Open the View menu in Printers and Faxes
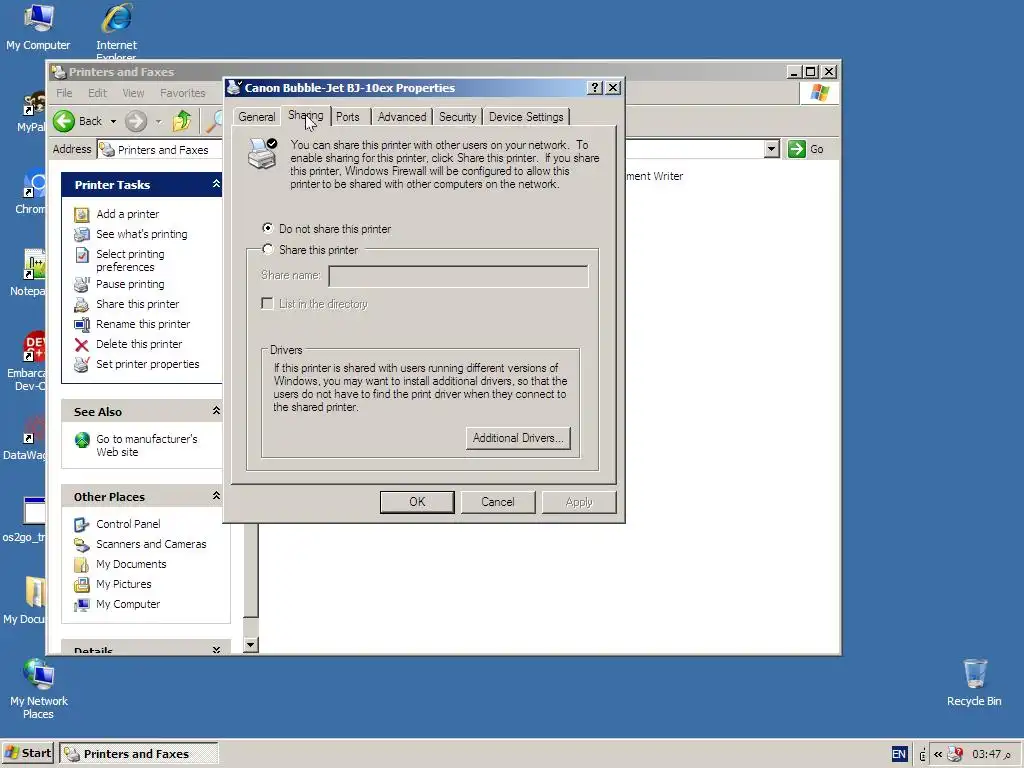The height and width of the screenshot is (768, 1024). point(133,93)
